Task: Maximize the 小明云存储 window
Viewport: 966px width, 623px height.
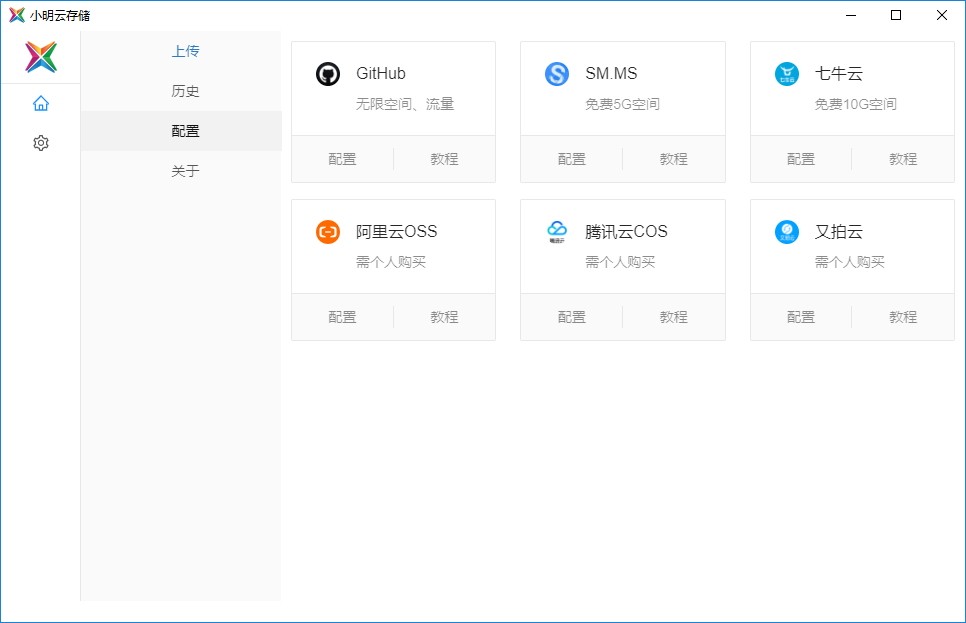Action: click(896, 15)
